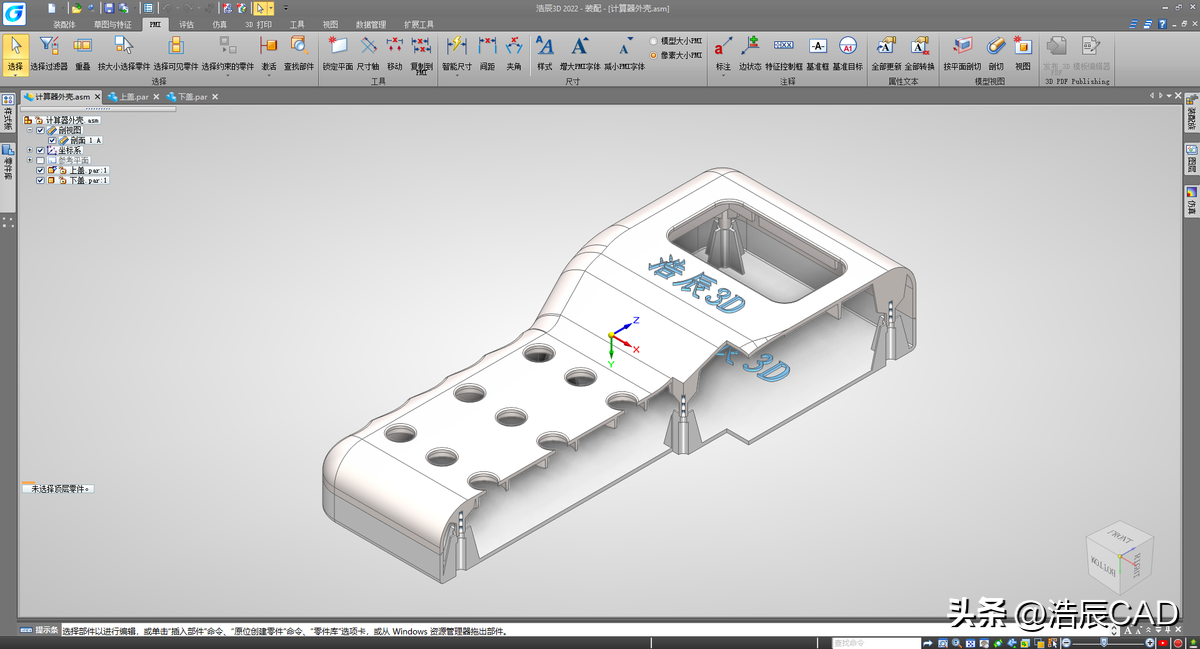This screenshot has width=1200, height=649.
Task: Select the 智能尺寸 smart dimension tool
Action: [456, 46]
